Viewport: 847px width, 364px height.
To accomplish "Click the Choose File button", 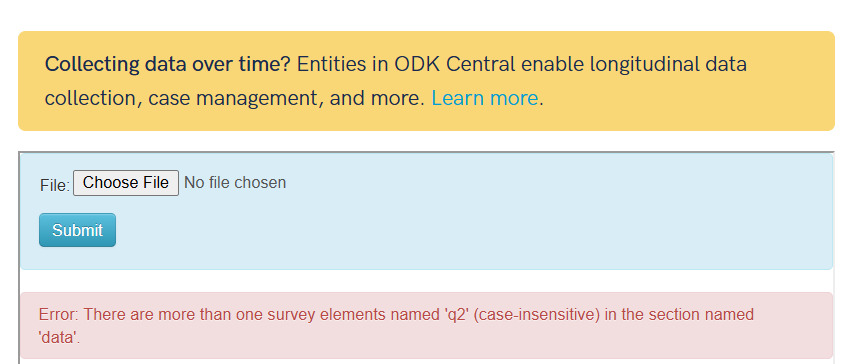I will coord(126,183).
